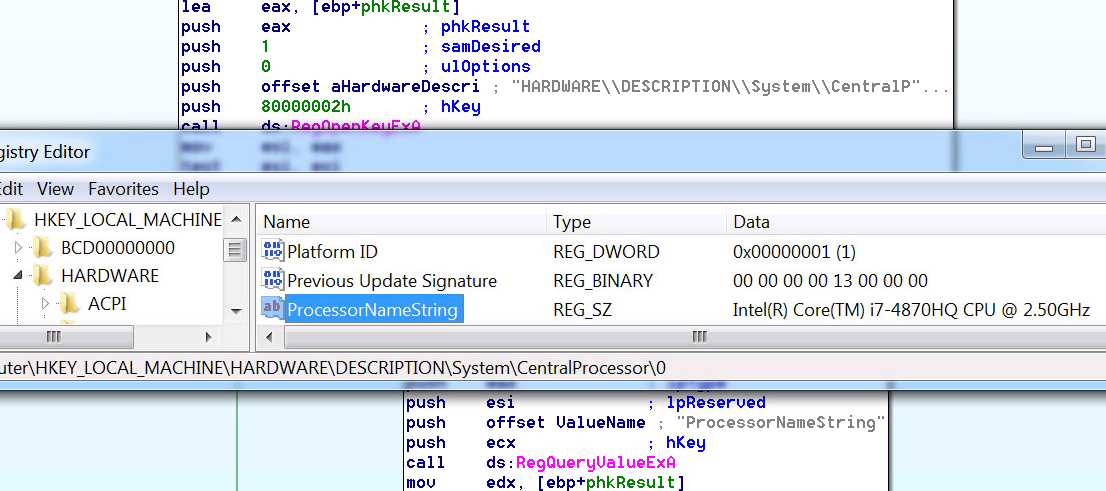Maximize the Registry Editor window

(x=1086, y=146)
